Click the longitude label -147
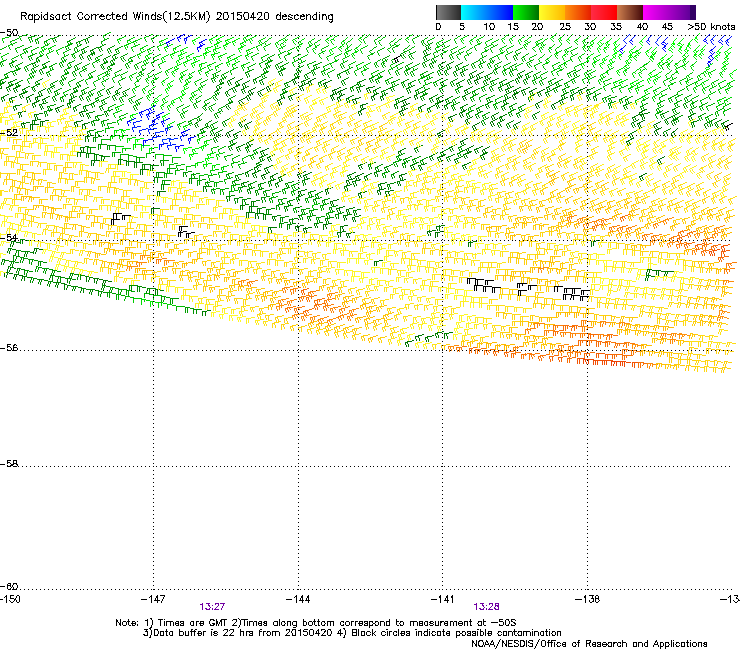Viewport: 740px width, 650px height. click(153, 599)
